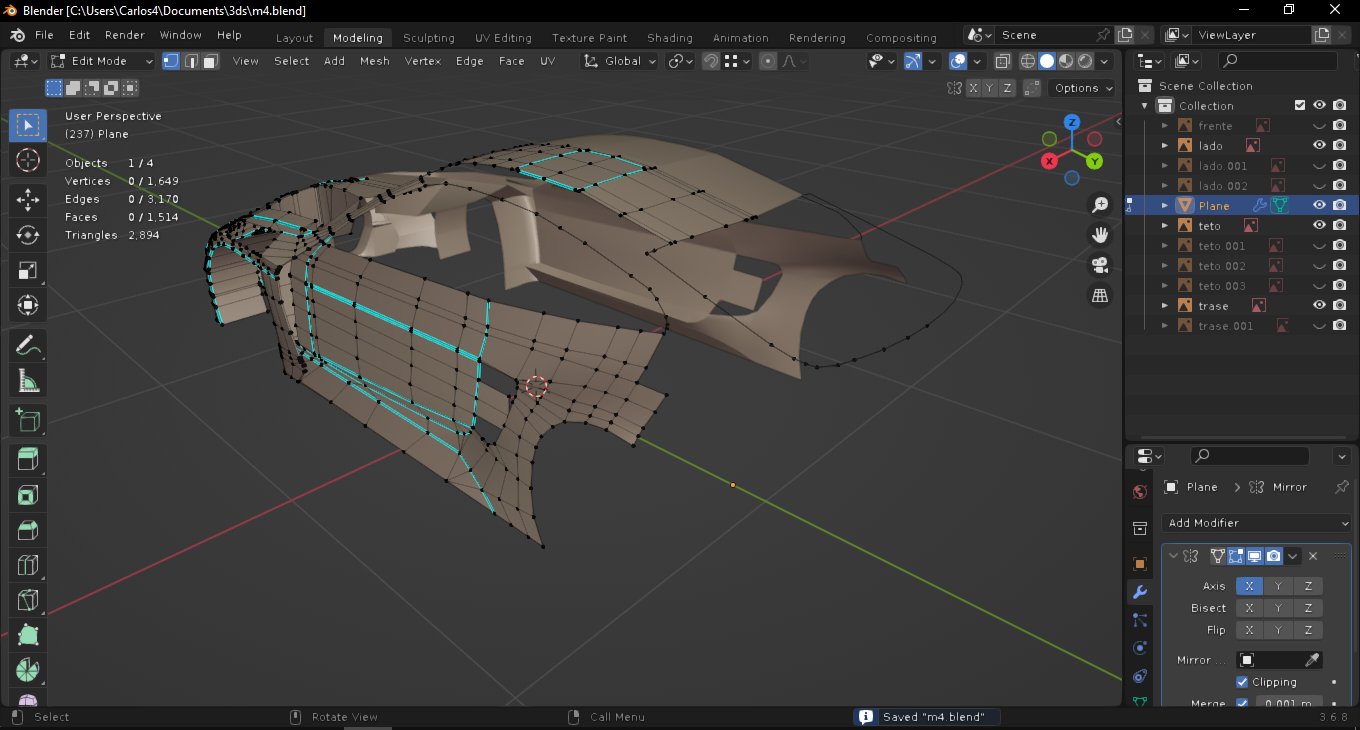Enable Bisect on X axis
Viewport: 1360px width, 730px height.
click(x=1249, y=608)
